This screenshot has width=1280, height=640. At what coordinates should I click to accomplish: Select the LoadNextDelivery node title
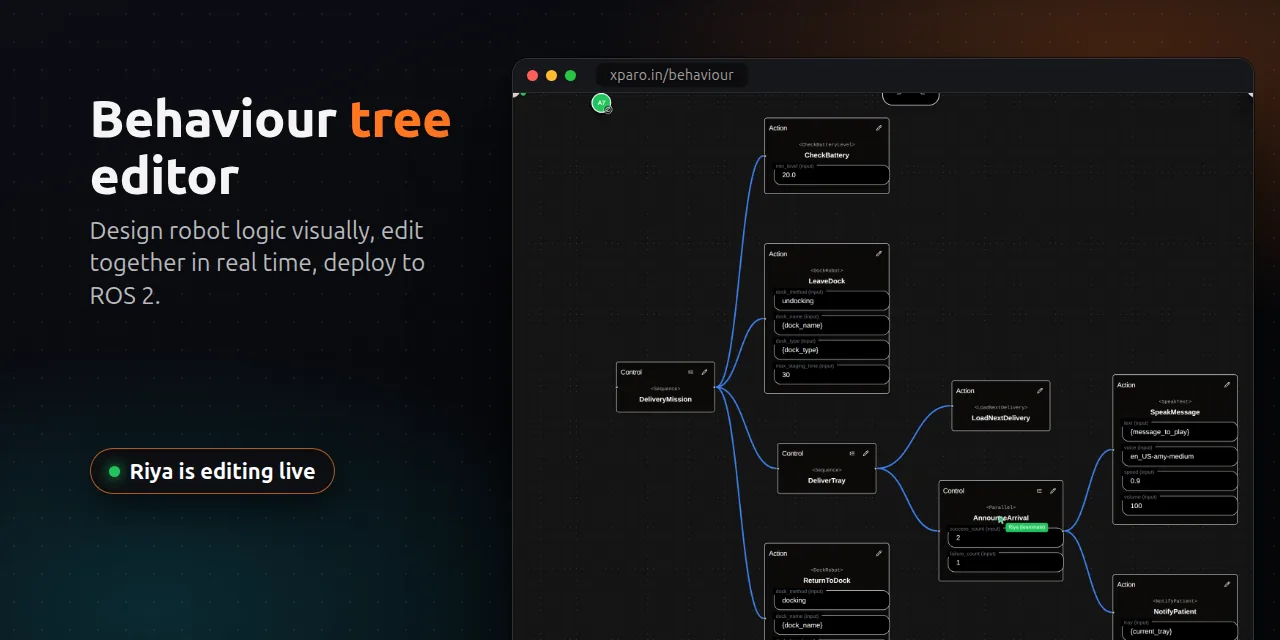click(1001, 418)
